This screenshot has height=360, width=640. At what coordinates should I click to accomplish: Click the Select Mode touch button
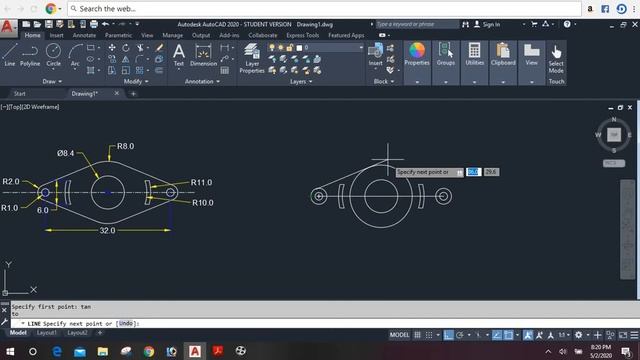point(556,60)
